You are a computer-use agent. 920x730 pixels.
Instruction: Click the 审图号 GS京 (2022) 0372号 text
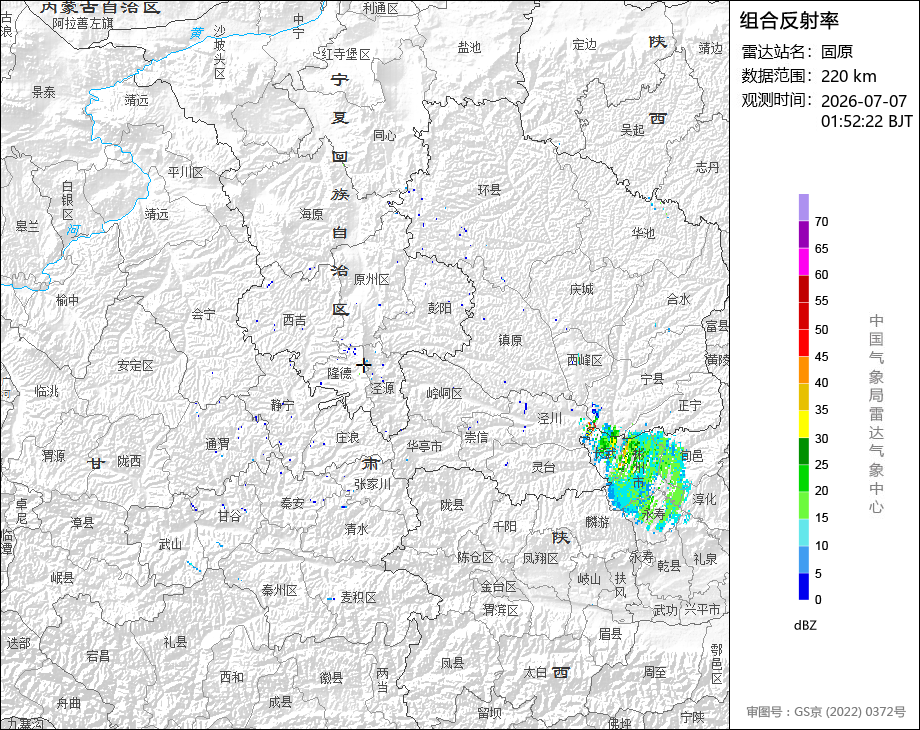[x=826, y=712]
